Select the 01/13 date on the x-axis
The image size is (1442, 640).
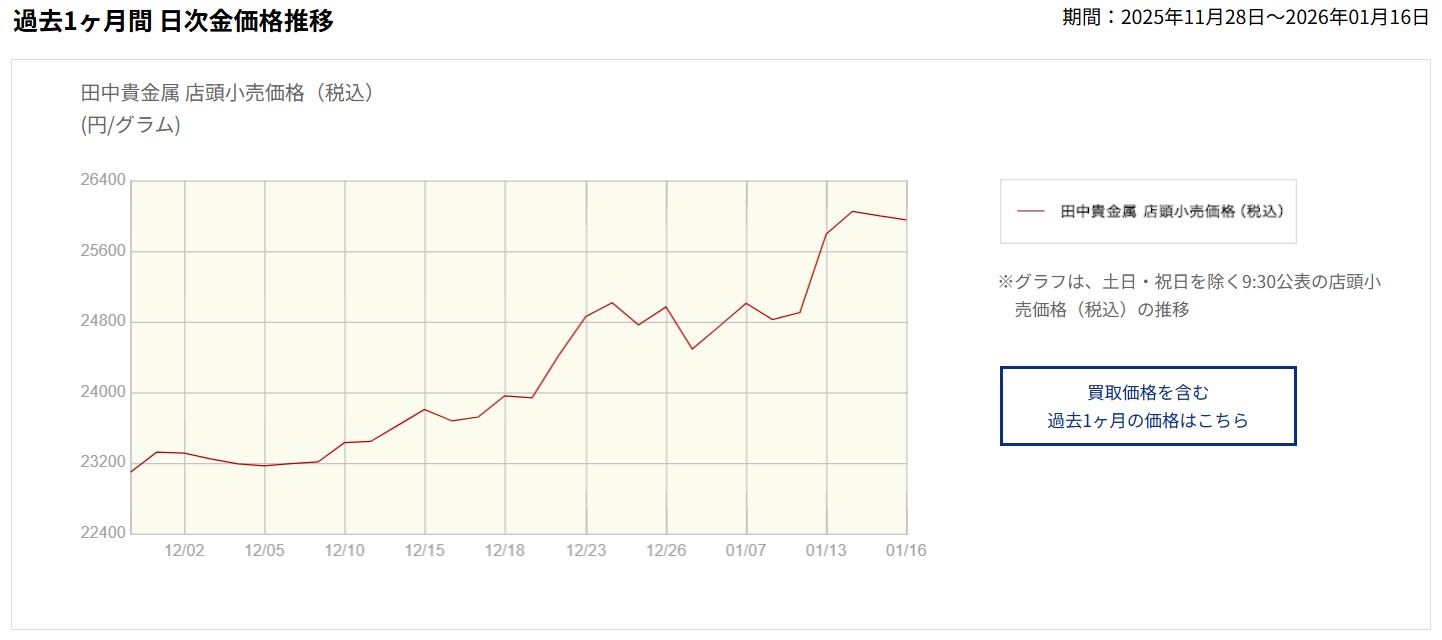click(826, 550)
